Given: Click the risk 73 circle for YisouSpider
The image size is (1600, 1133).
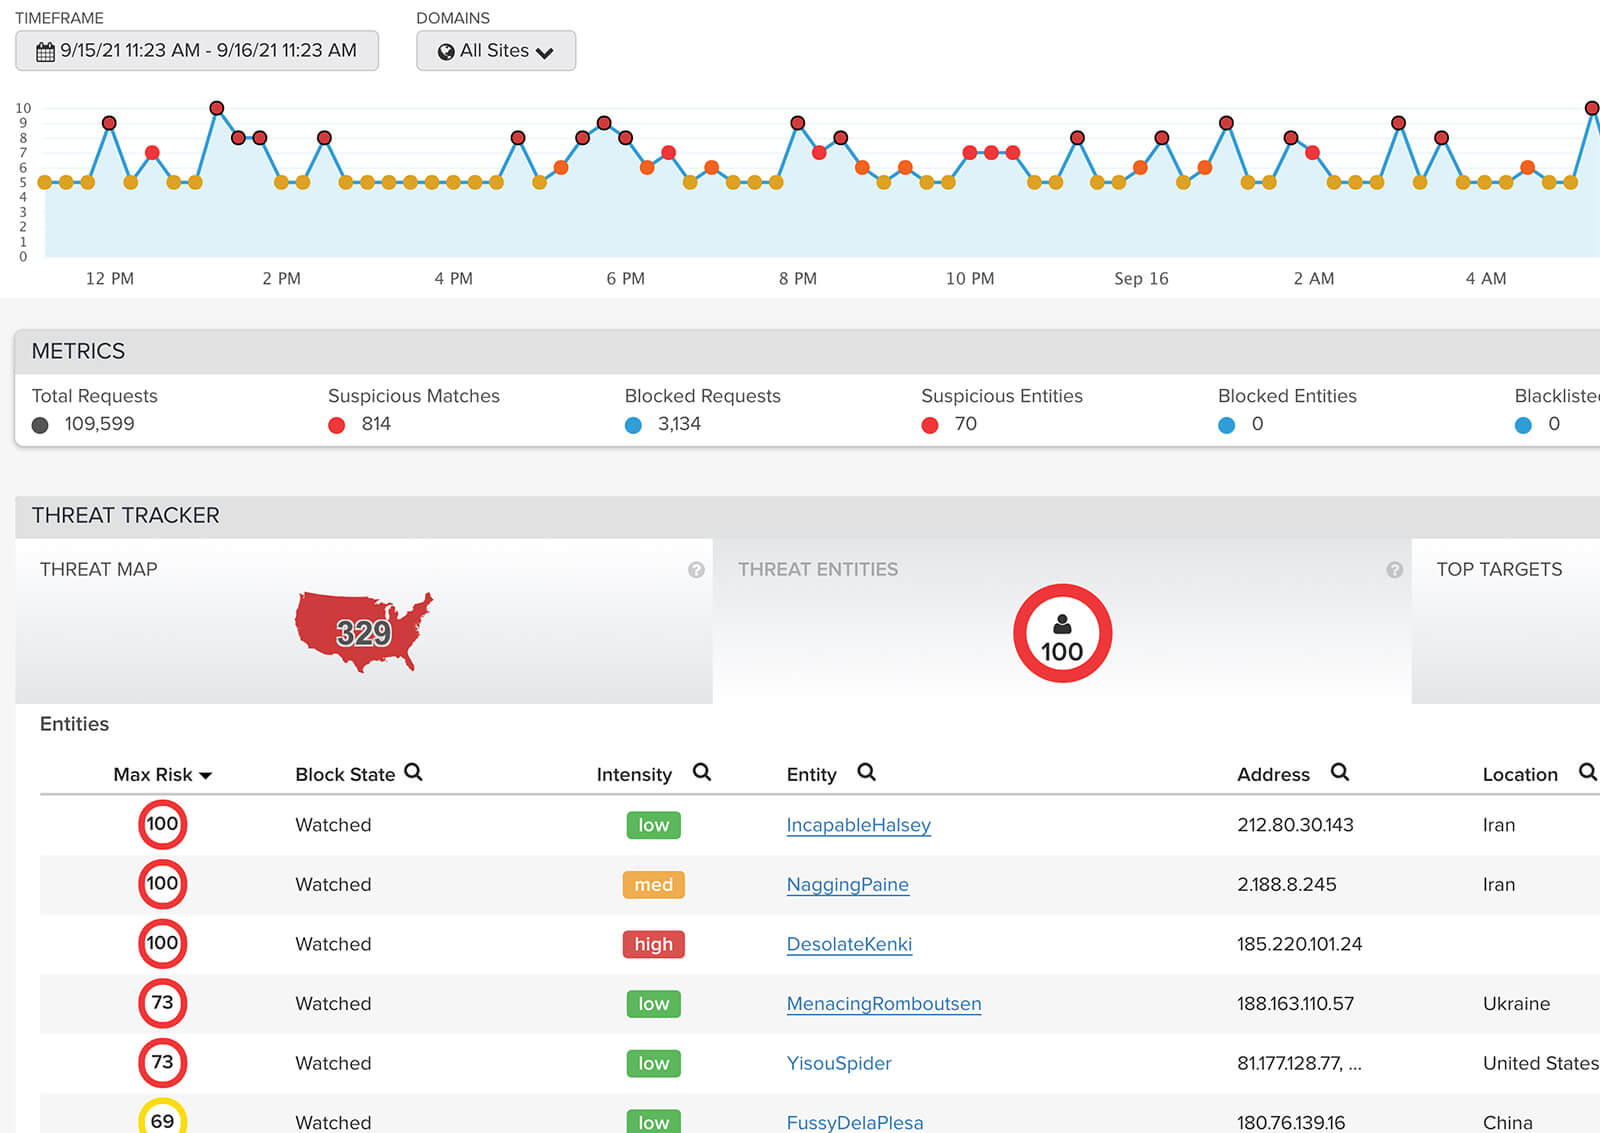Looking at the screenshot, I should (162, 1062).
